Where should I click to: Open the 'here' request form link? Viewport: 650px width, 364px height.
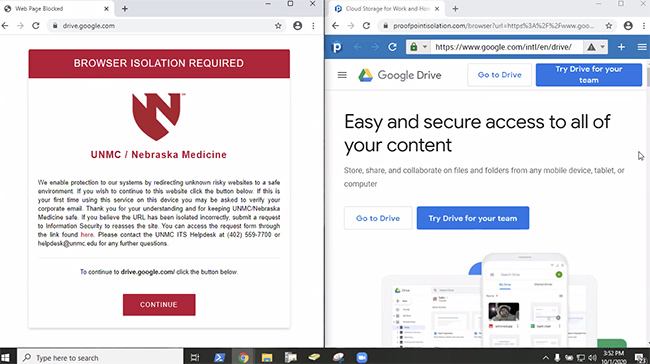pos(87,235)
